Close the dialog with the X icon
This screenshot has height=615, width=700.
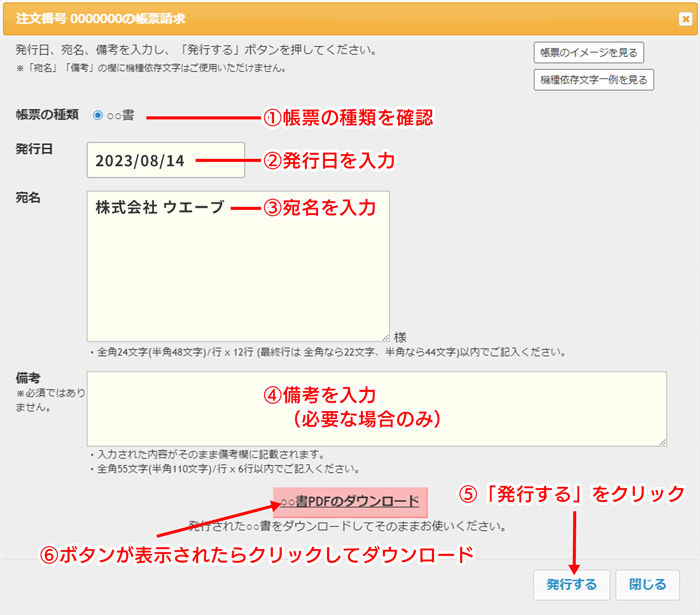tap(684, 19)
